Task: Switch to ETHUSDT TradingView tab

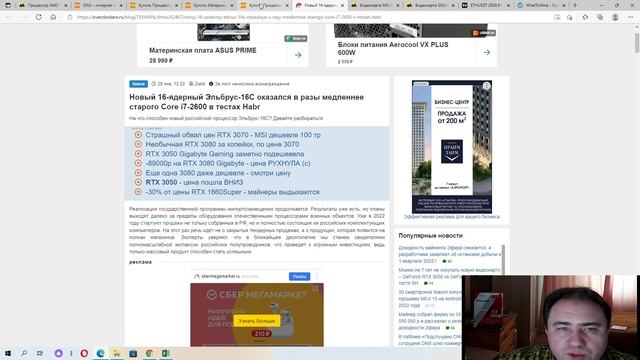Action: pyautogui.click(x=486, y=5)
